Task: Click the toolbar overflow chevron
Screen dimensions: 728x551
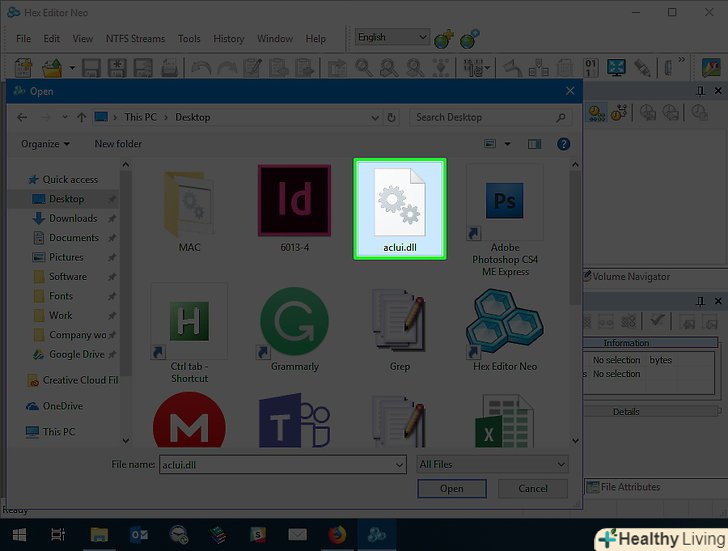Action: coord(681,60)
